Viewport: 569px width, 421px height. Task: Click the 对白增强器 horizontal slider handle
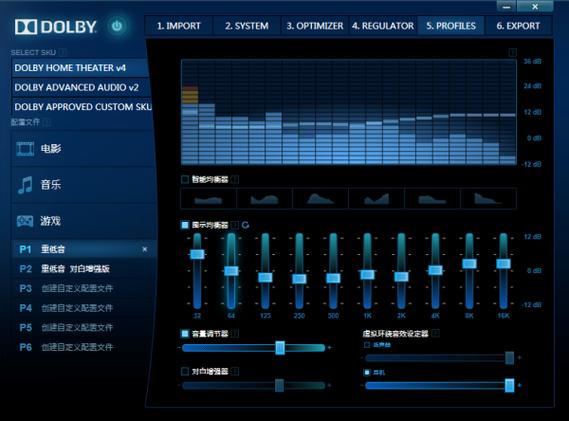(x=279, y=385)
